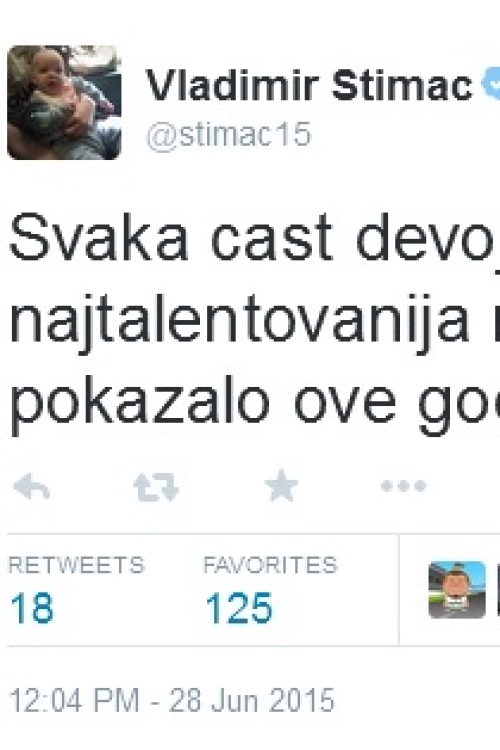Click the word cast in the tweet
The image size is (500, 750).
pyautogui.click(x=272, y=239)
